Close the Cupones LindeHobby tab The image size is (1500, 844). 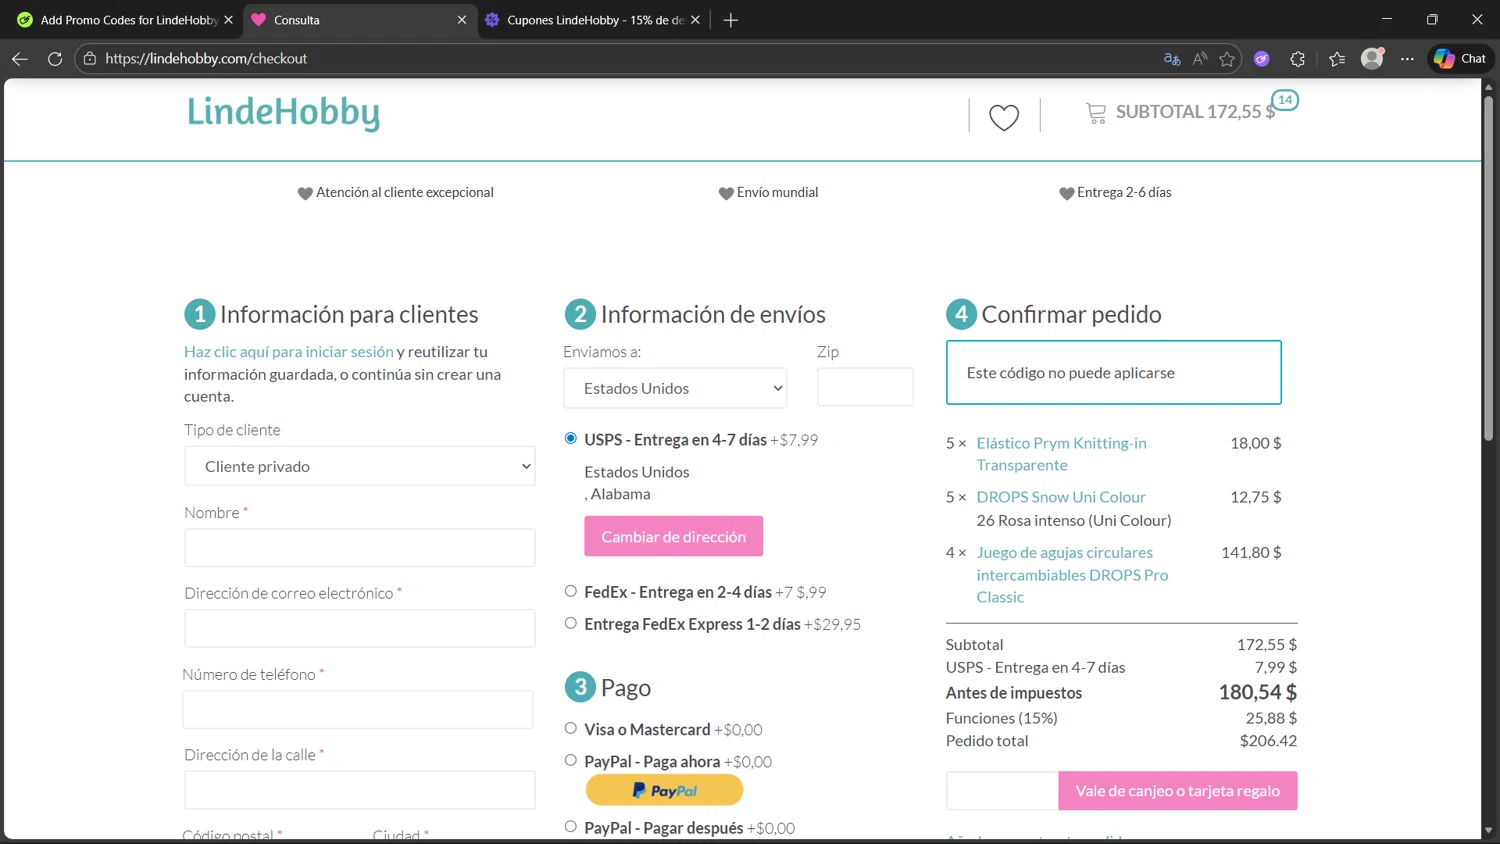click(695, 20)
